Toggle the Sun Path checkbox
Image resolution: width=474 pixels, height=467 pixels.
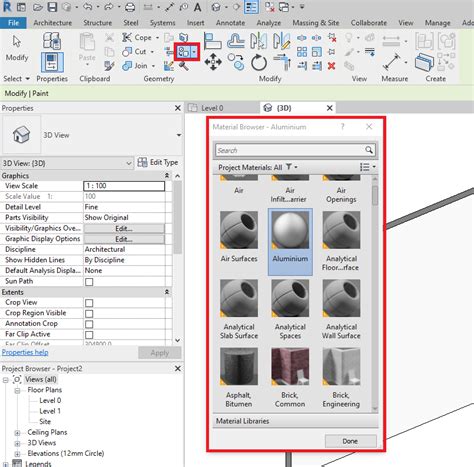tap(89, 282)
